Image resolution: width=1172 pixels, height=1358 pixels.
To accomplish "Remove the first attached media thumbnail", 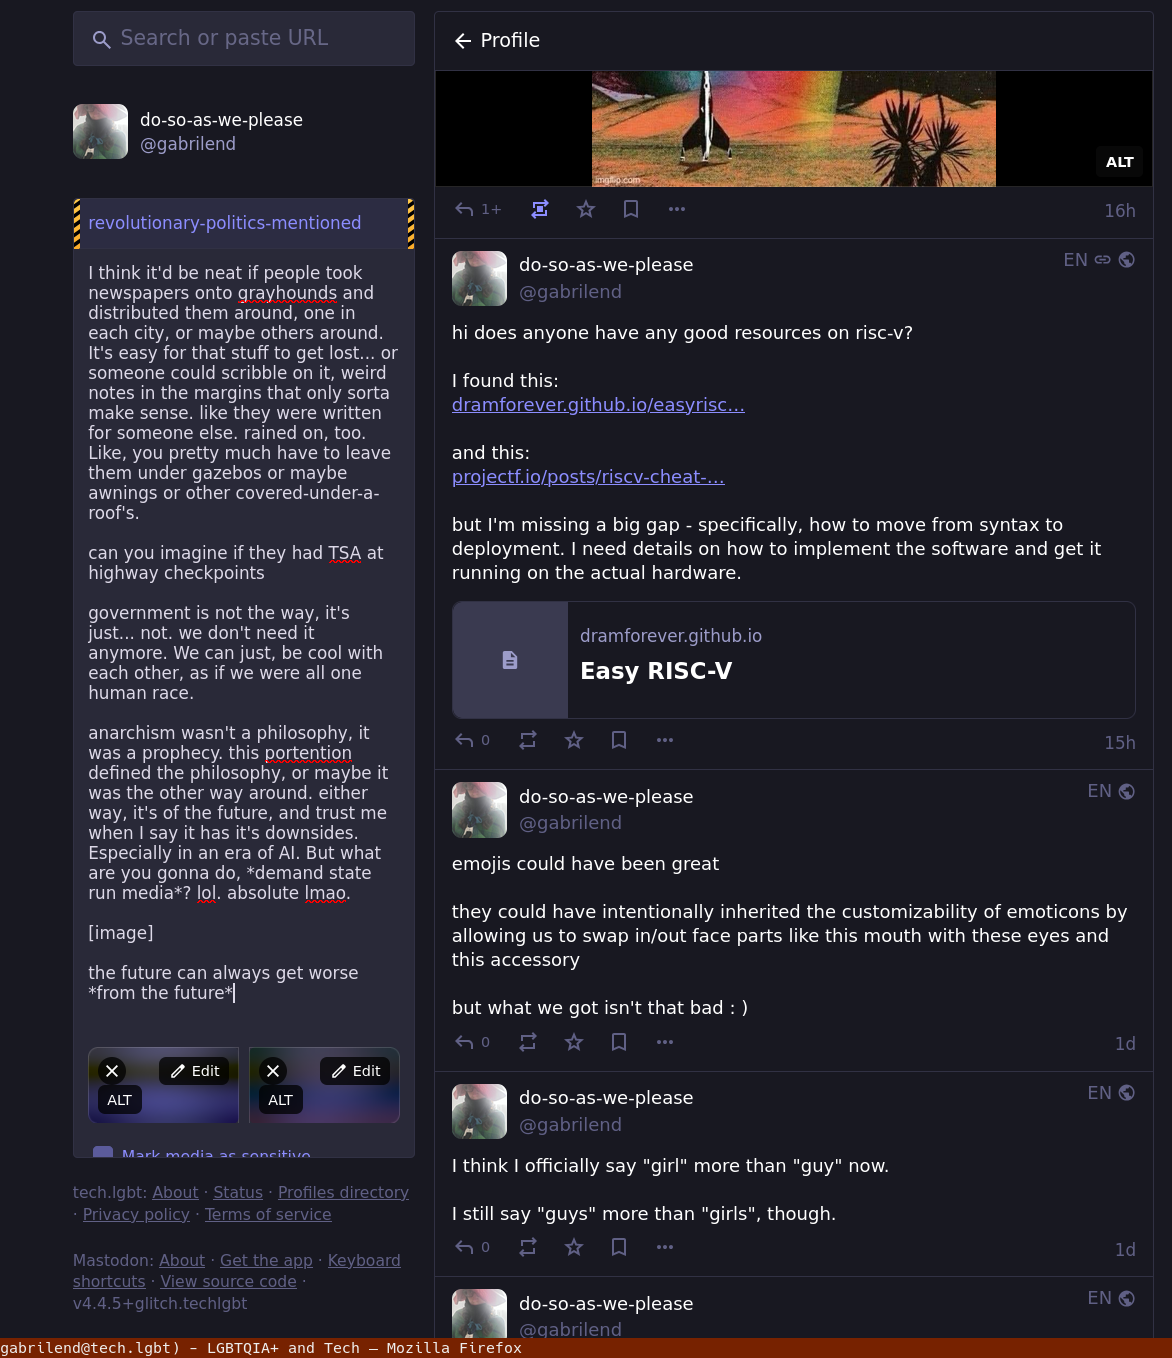I will tap(112, 1071).
